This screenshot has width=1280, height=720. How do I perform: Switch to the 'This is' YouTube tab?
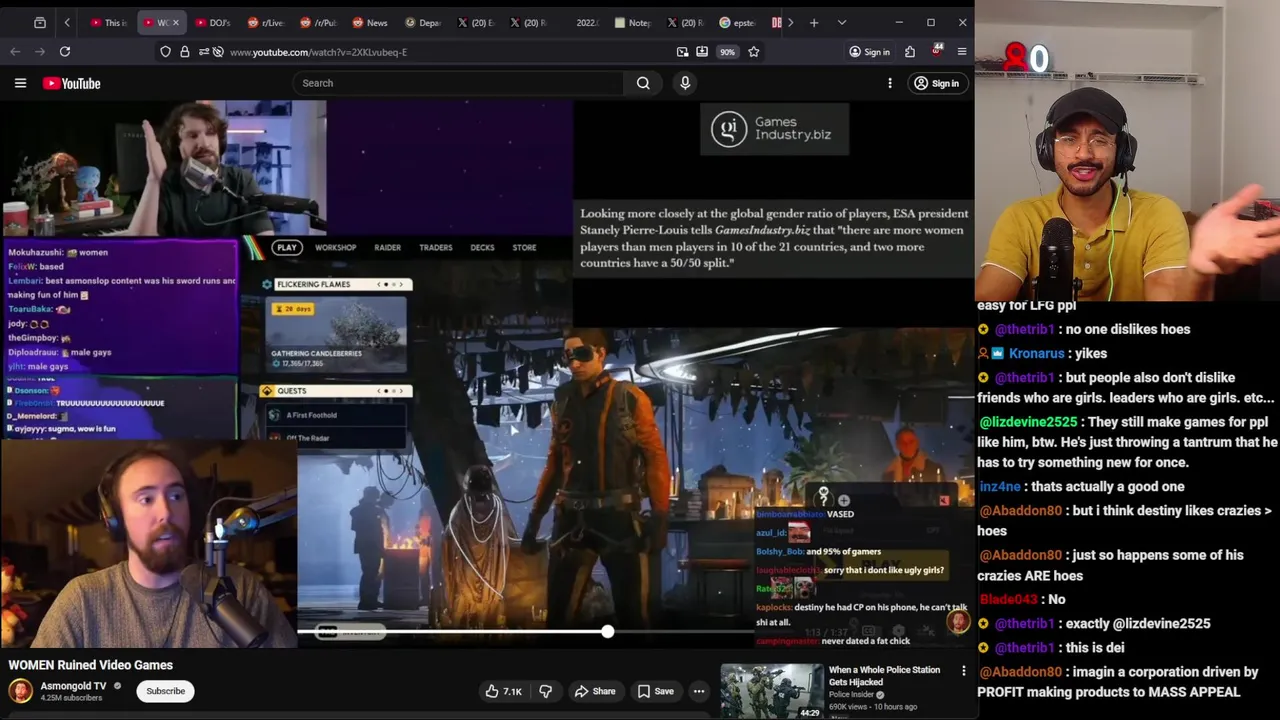pos(109,22)
